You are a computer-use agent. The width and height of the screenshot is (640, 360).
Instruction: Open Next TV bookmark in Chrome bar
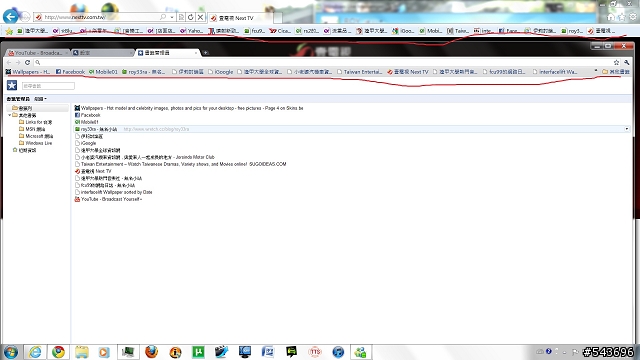pos(408,72)
